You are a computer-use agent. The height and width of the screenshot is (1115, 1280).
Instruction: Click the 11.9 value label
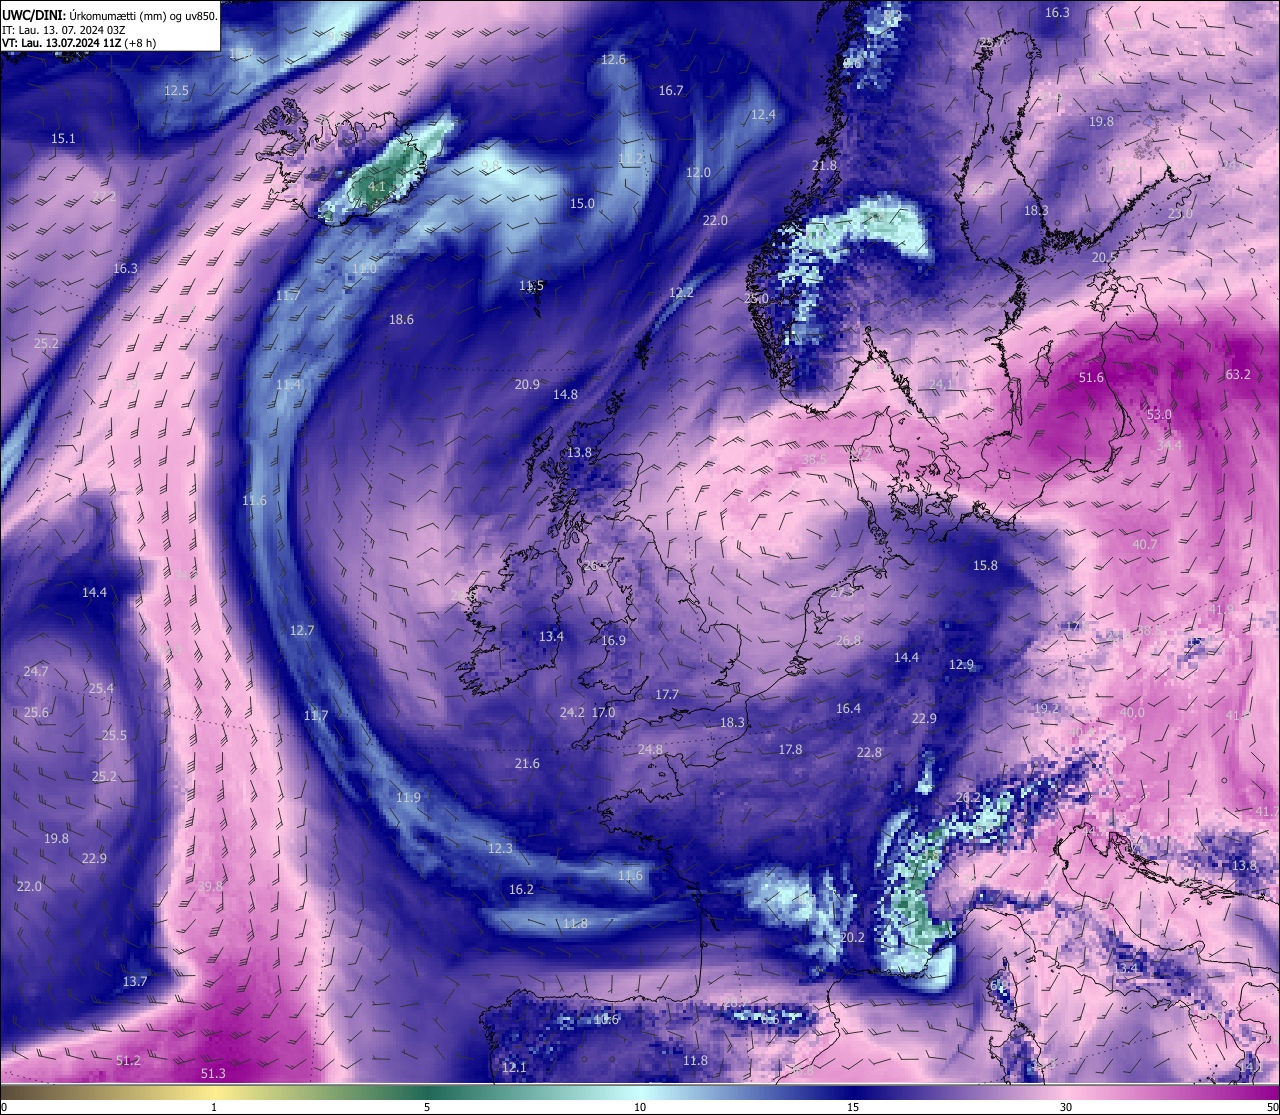pyautogui.click(x=408, y=798)
